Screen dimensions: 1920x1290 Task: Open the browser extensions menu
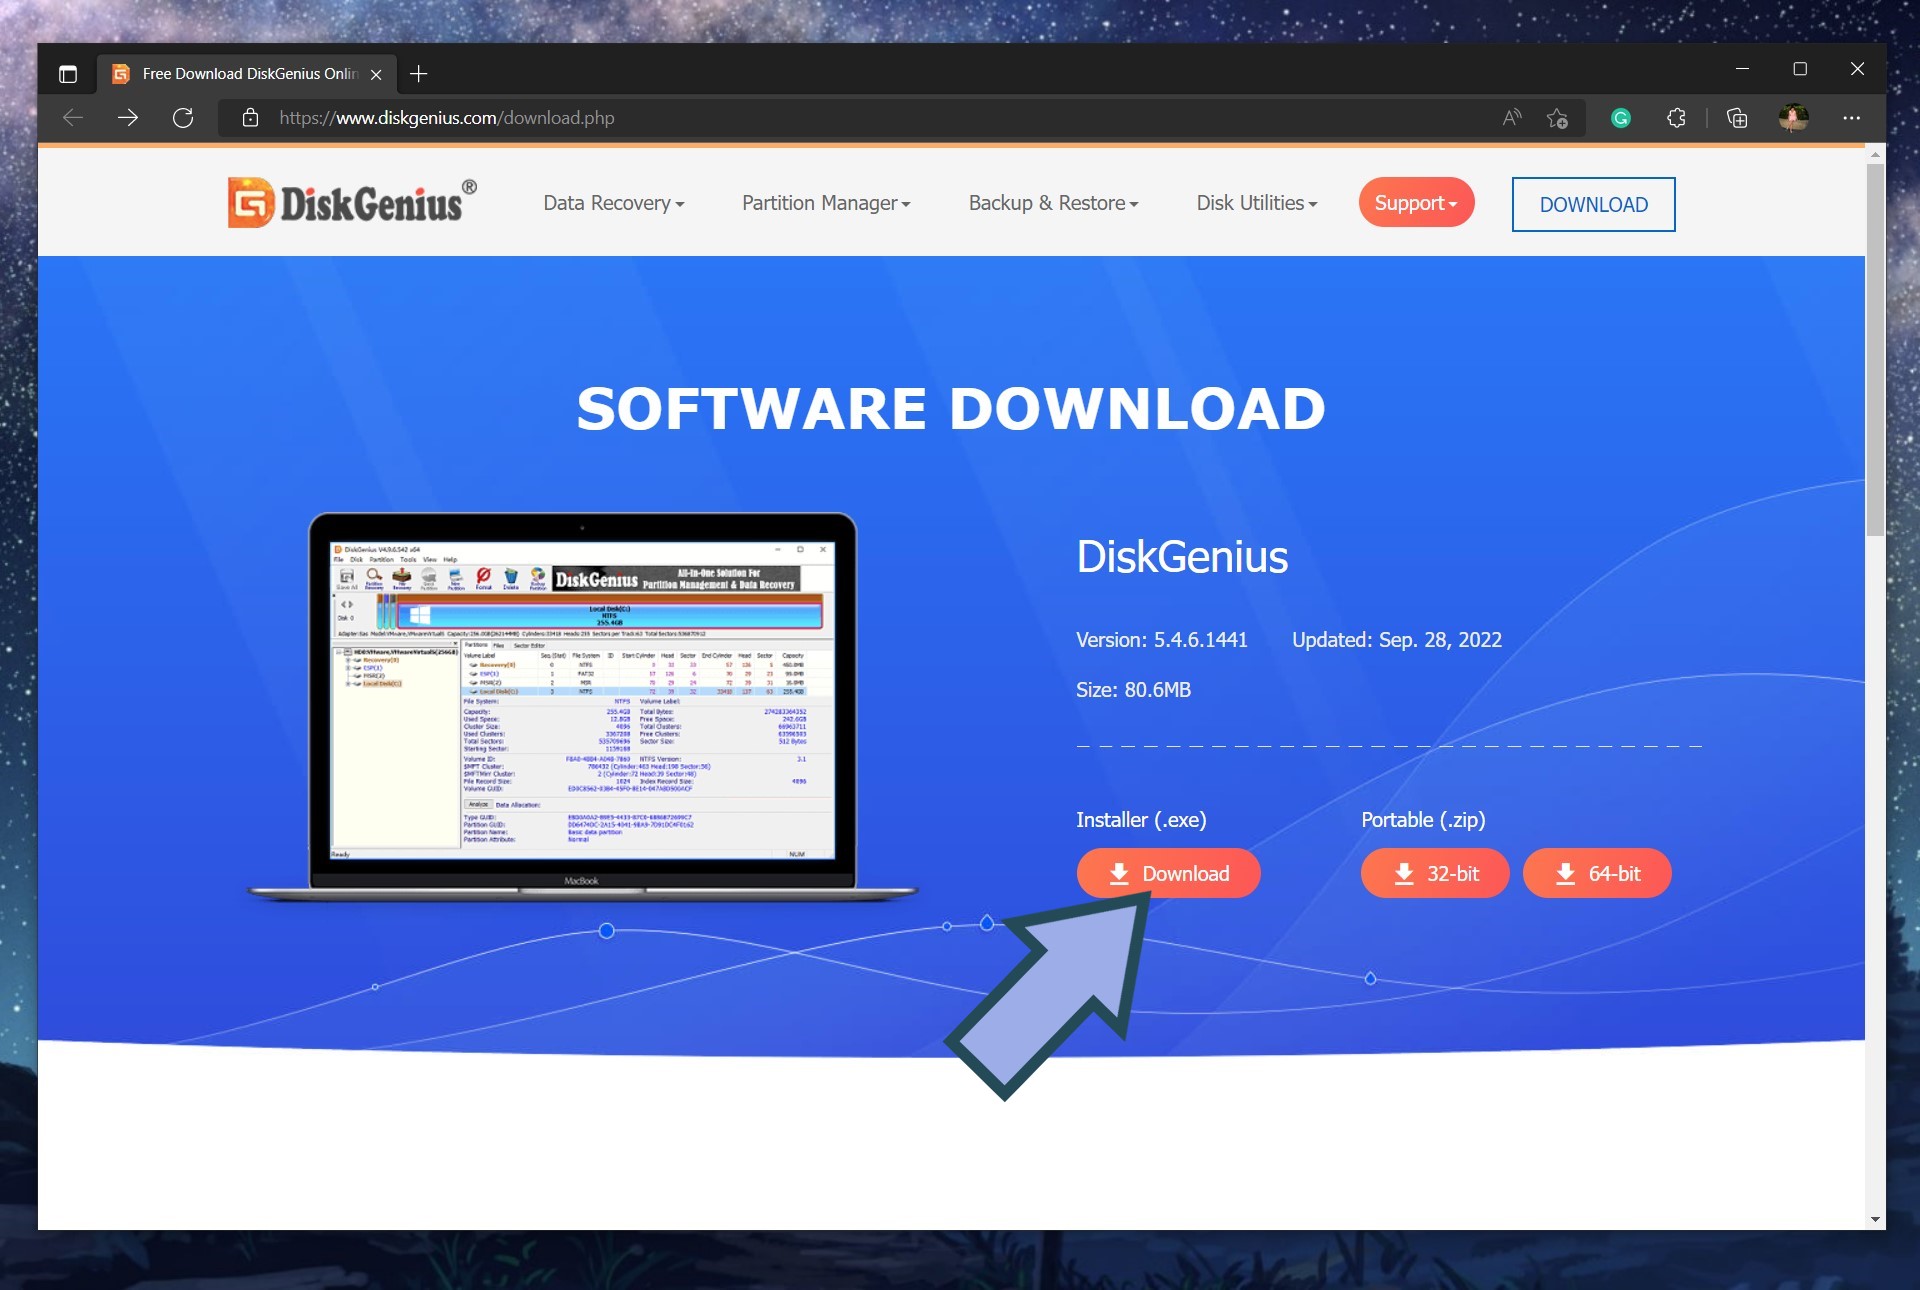[1677, 118]
